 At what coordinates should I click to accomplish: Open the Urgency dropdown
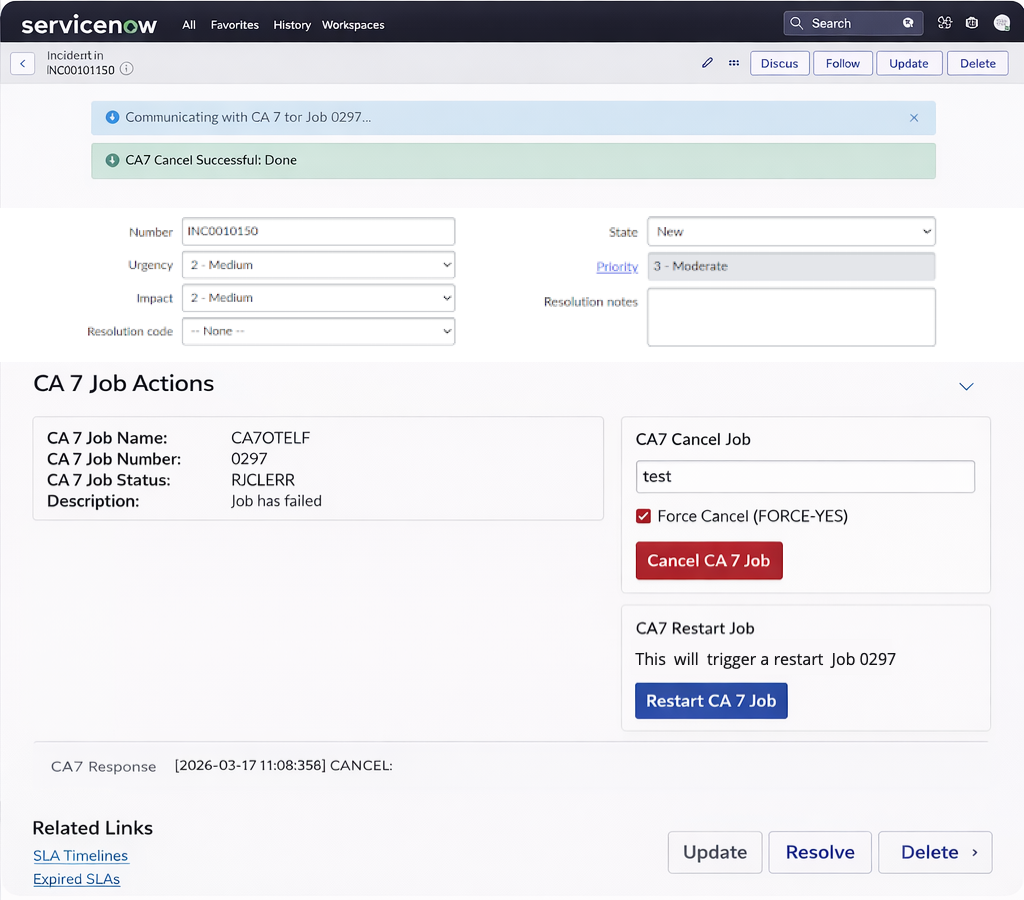319,265
